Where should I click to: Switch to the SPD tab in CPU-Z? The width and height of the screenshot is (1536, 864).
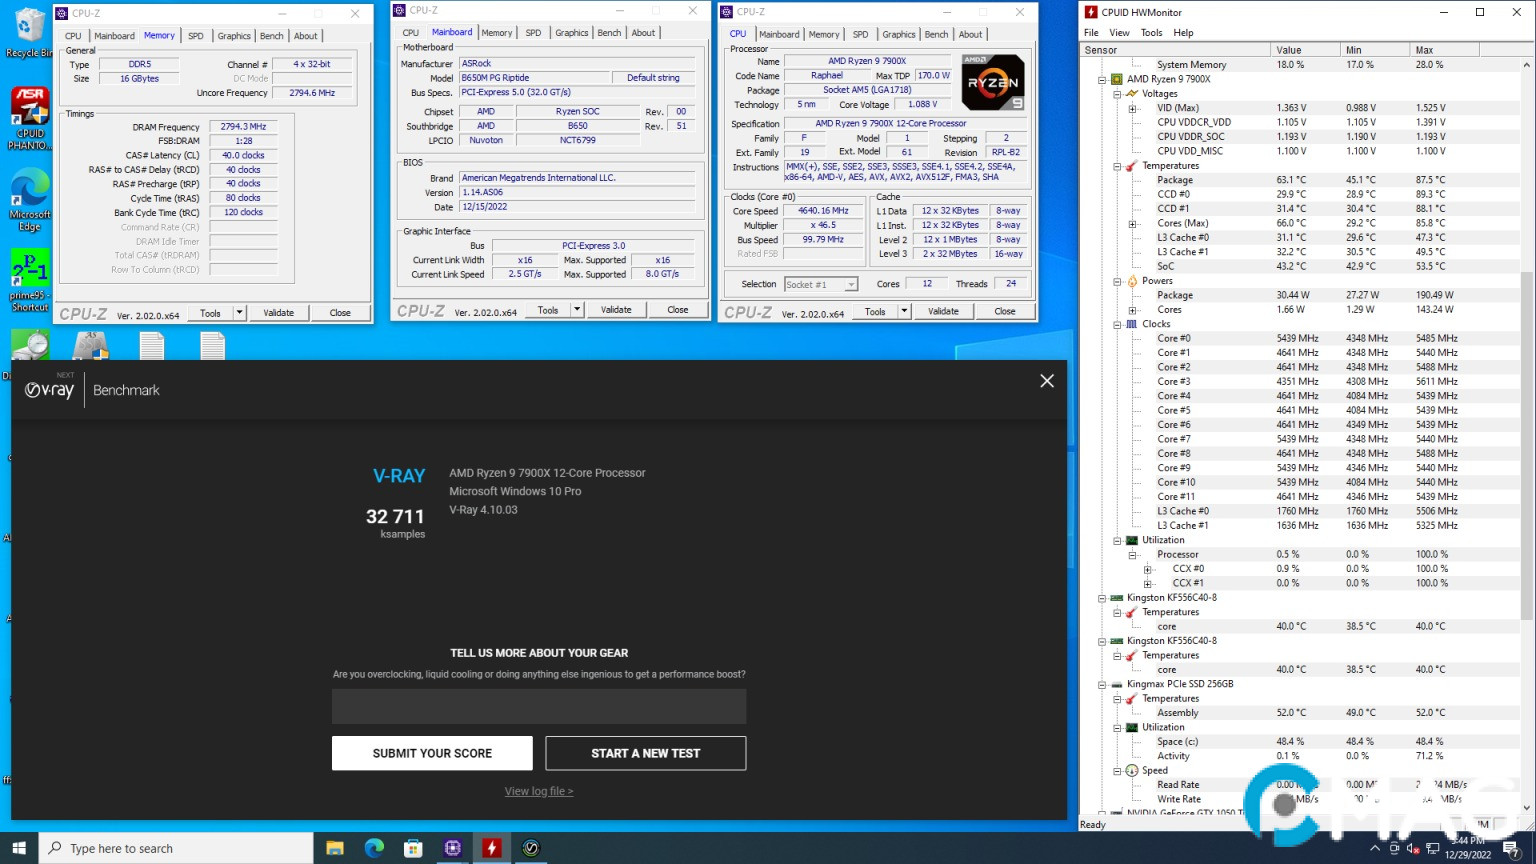coord(197,36)
